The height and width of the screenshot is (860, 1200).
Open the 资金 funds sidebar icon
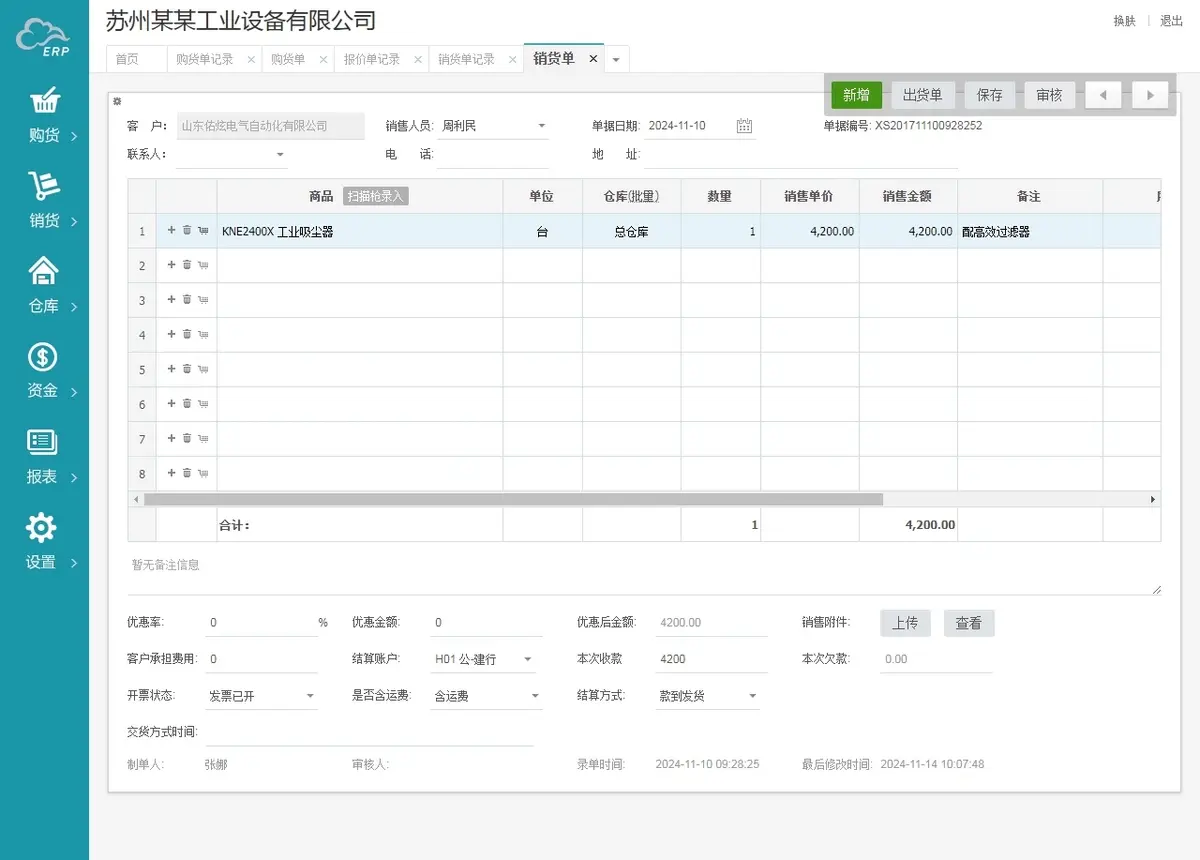click(43, 357)
